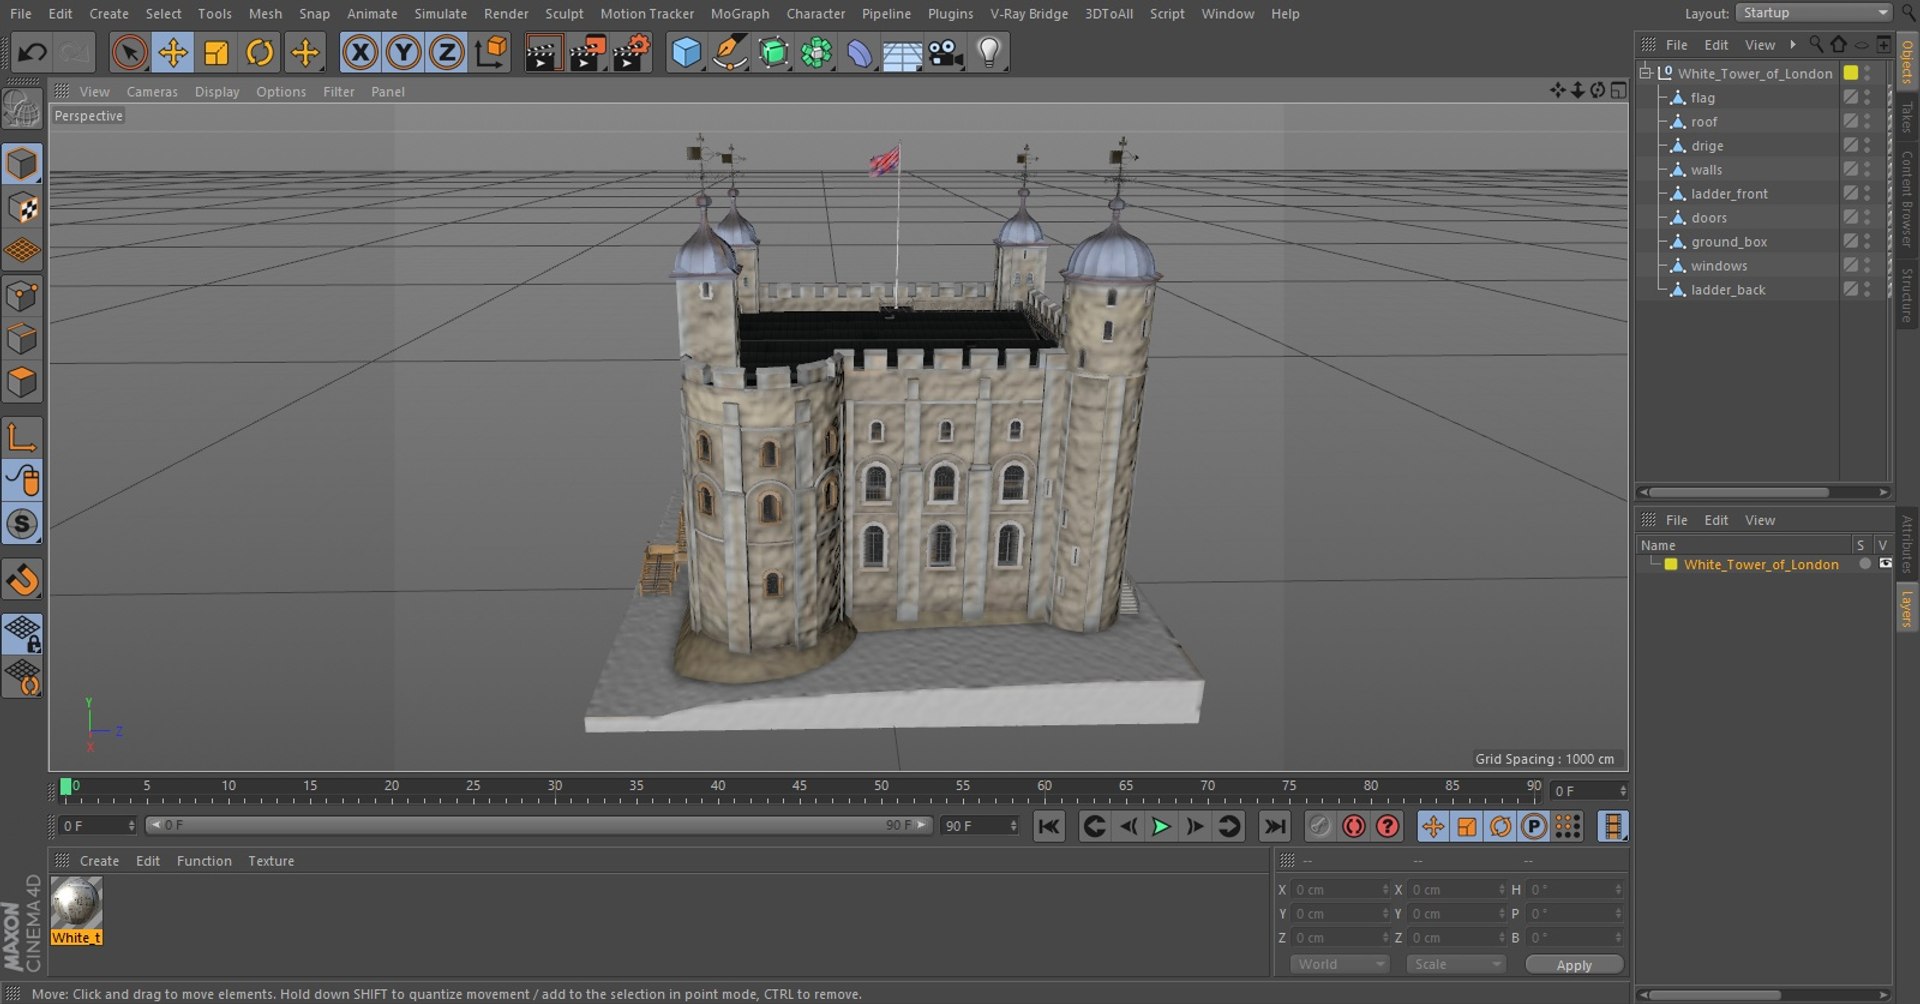Open the Scale mode dropdown
The image size is (1920, 1004).
point(1455,965)
